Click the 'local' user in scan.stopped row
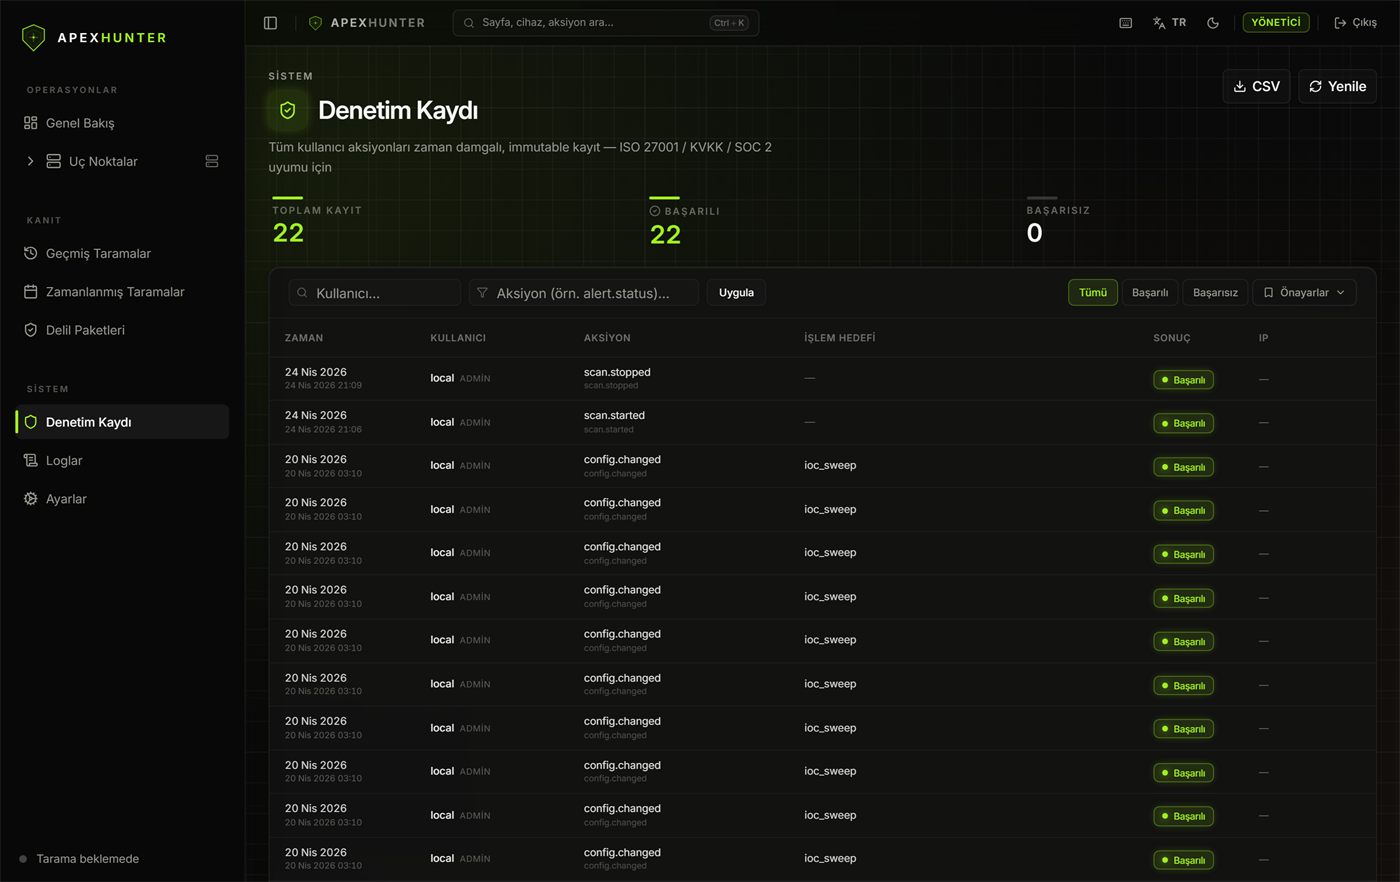 (x=442, y=378)
